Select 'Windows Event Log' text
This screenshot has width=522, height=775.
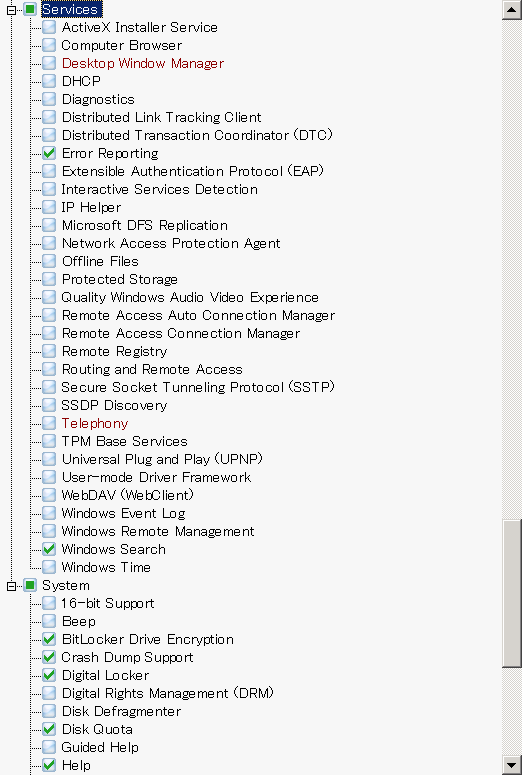tap(124, 514)
